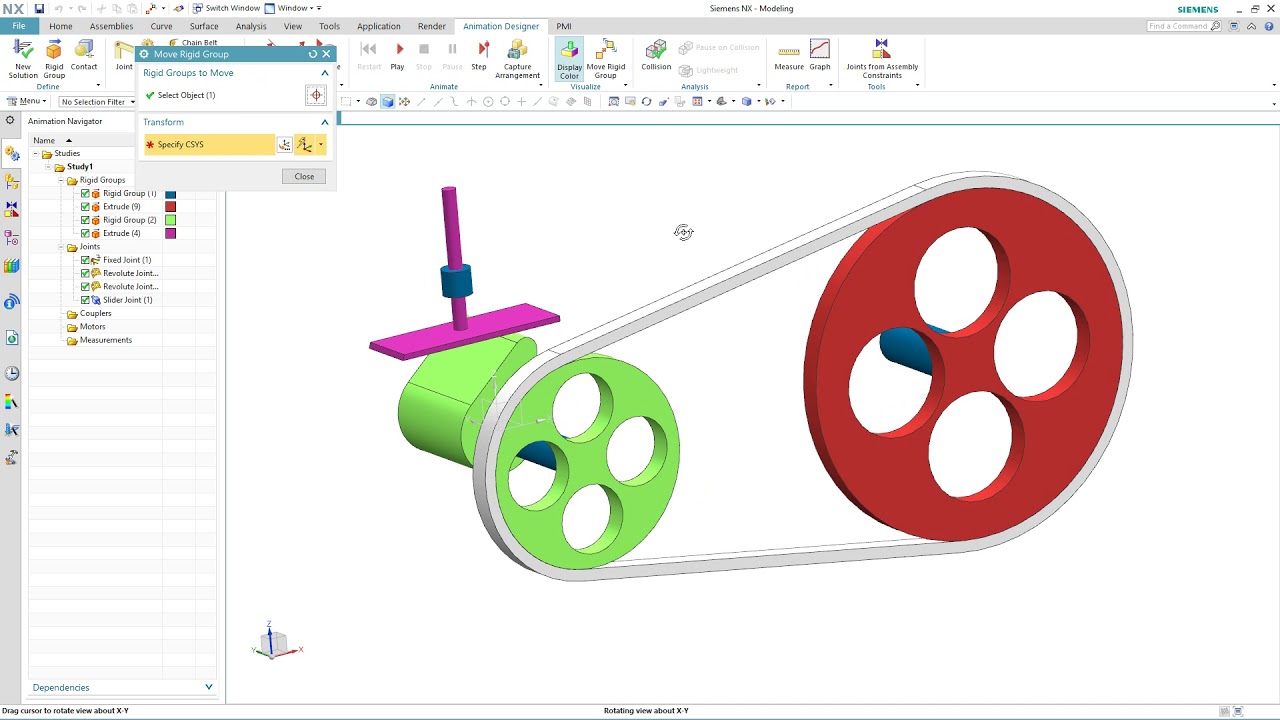1280x720 pixels.
Task: Reset the Move Rigid Group dialog
Action: (313, 54)
